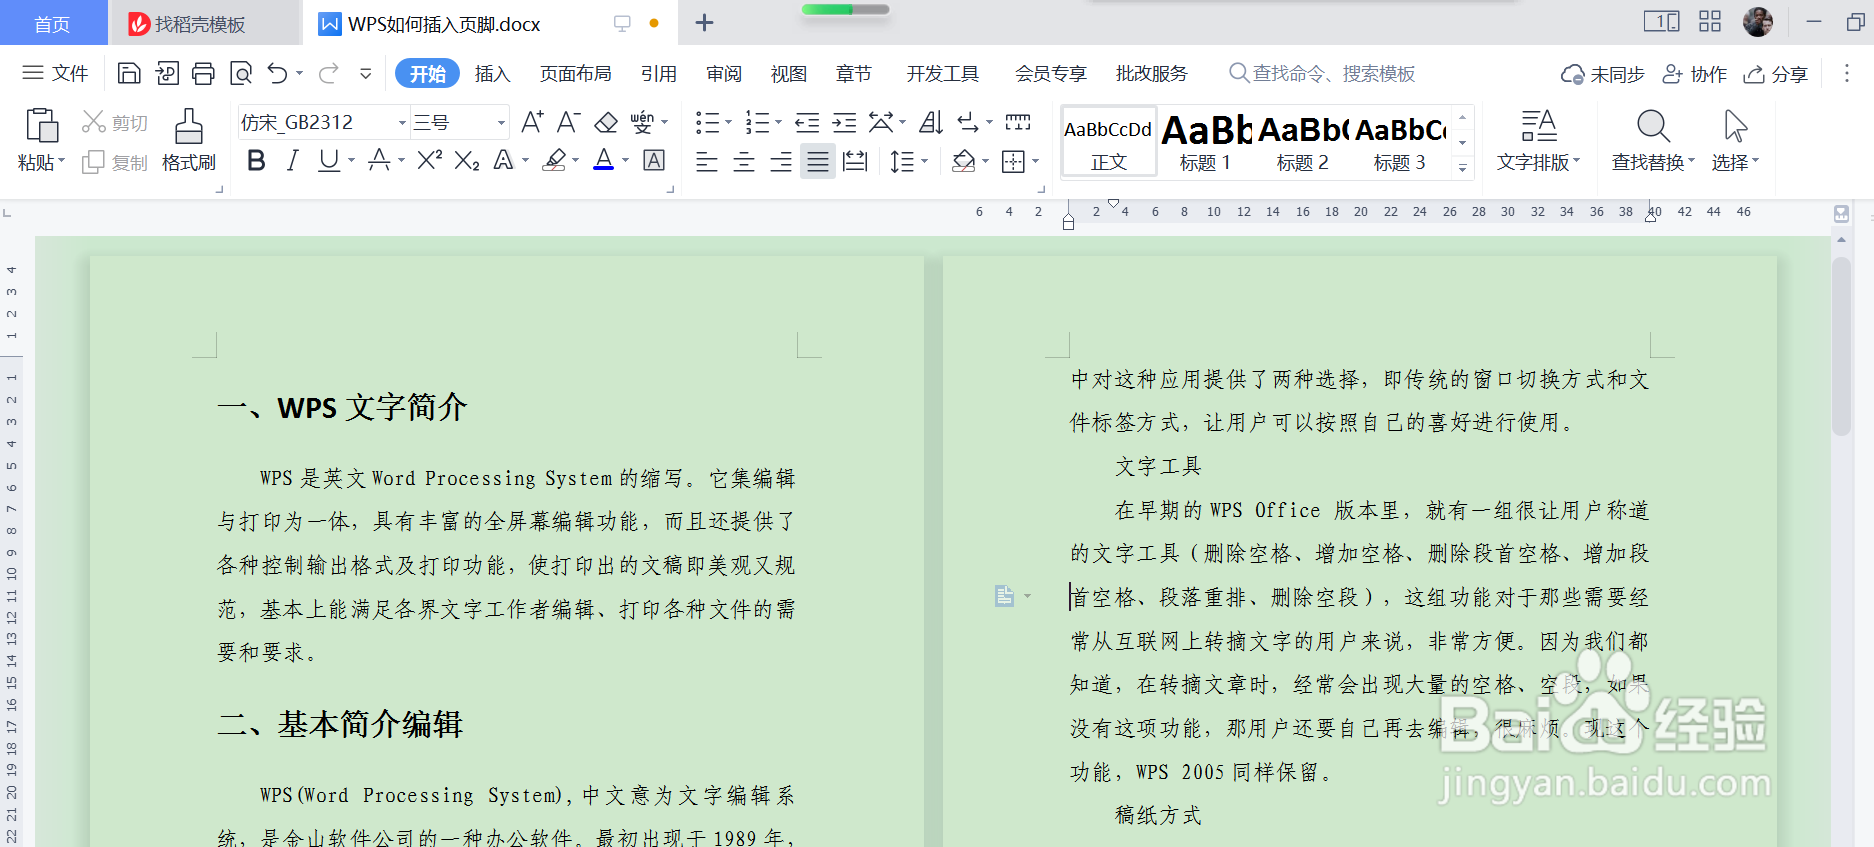This screenshot has height=847, width=1874.
Task: Apply text highlight color pen
Action: point(555,161)
